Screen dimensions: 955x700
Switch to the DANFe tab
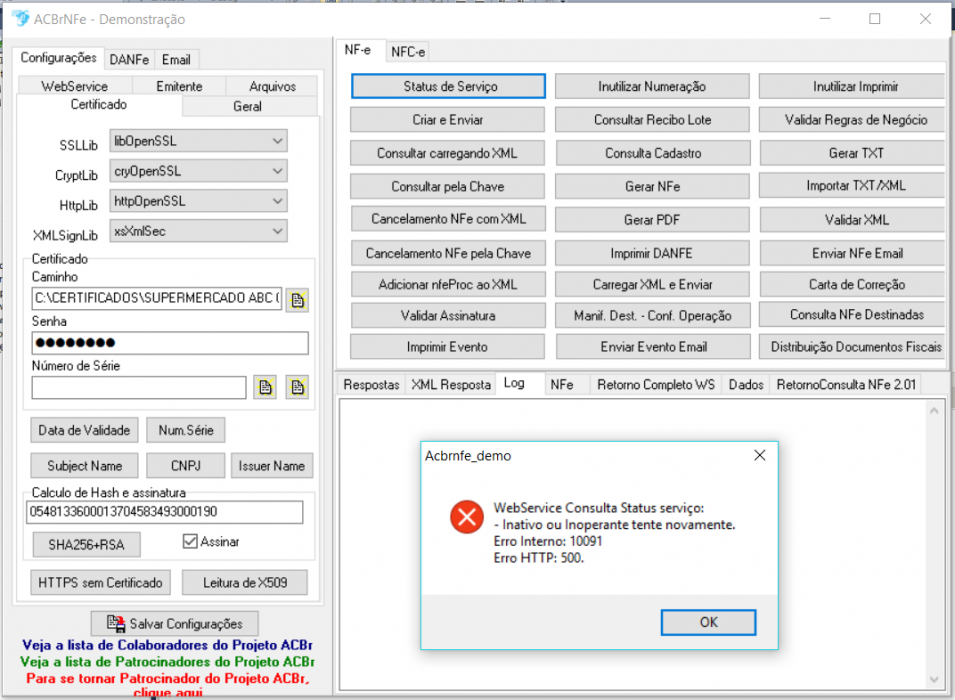pyautogui.click(x=129, y=60)
